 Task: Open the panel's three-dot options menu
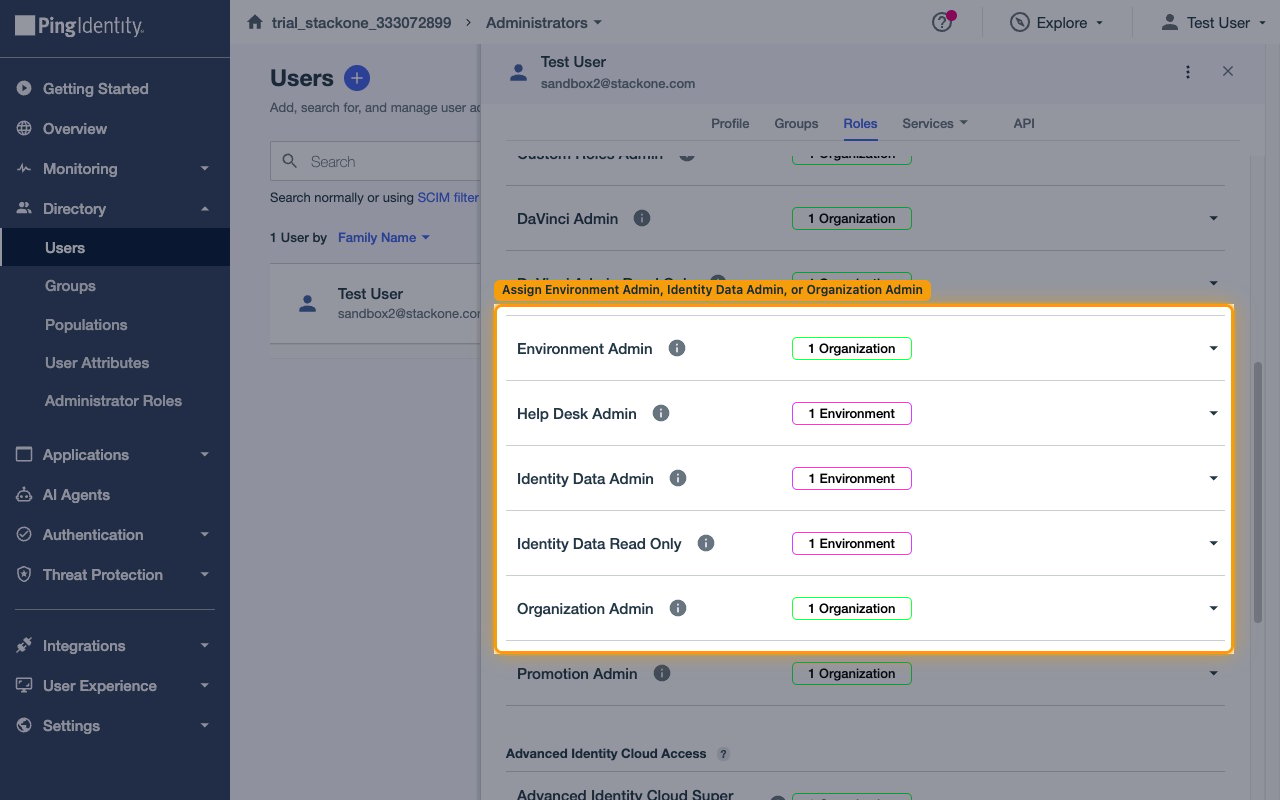(x=1188, y=72)
